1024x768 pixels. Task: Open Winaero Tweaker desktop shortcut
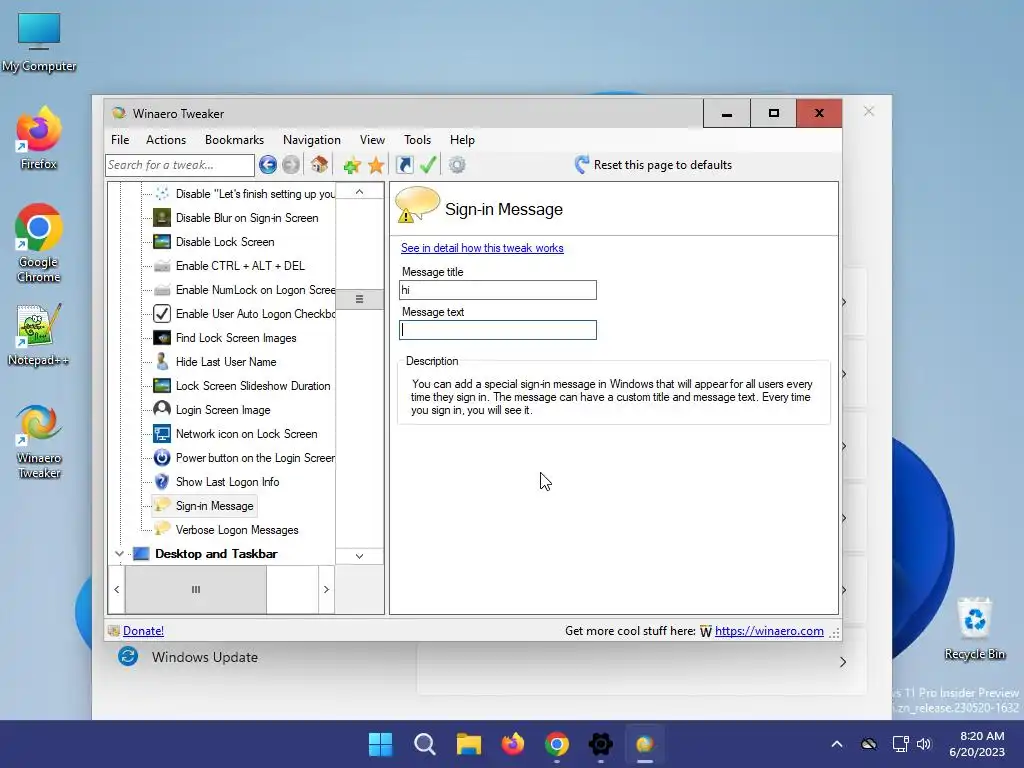click(39, 441)
